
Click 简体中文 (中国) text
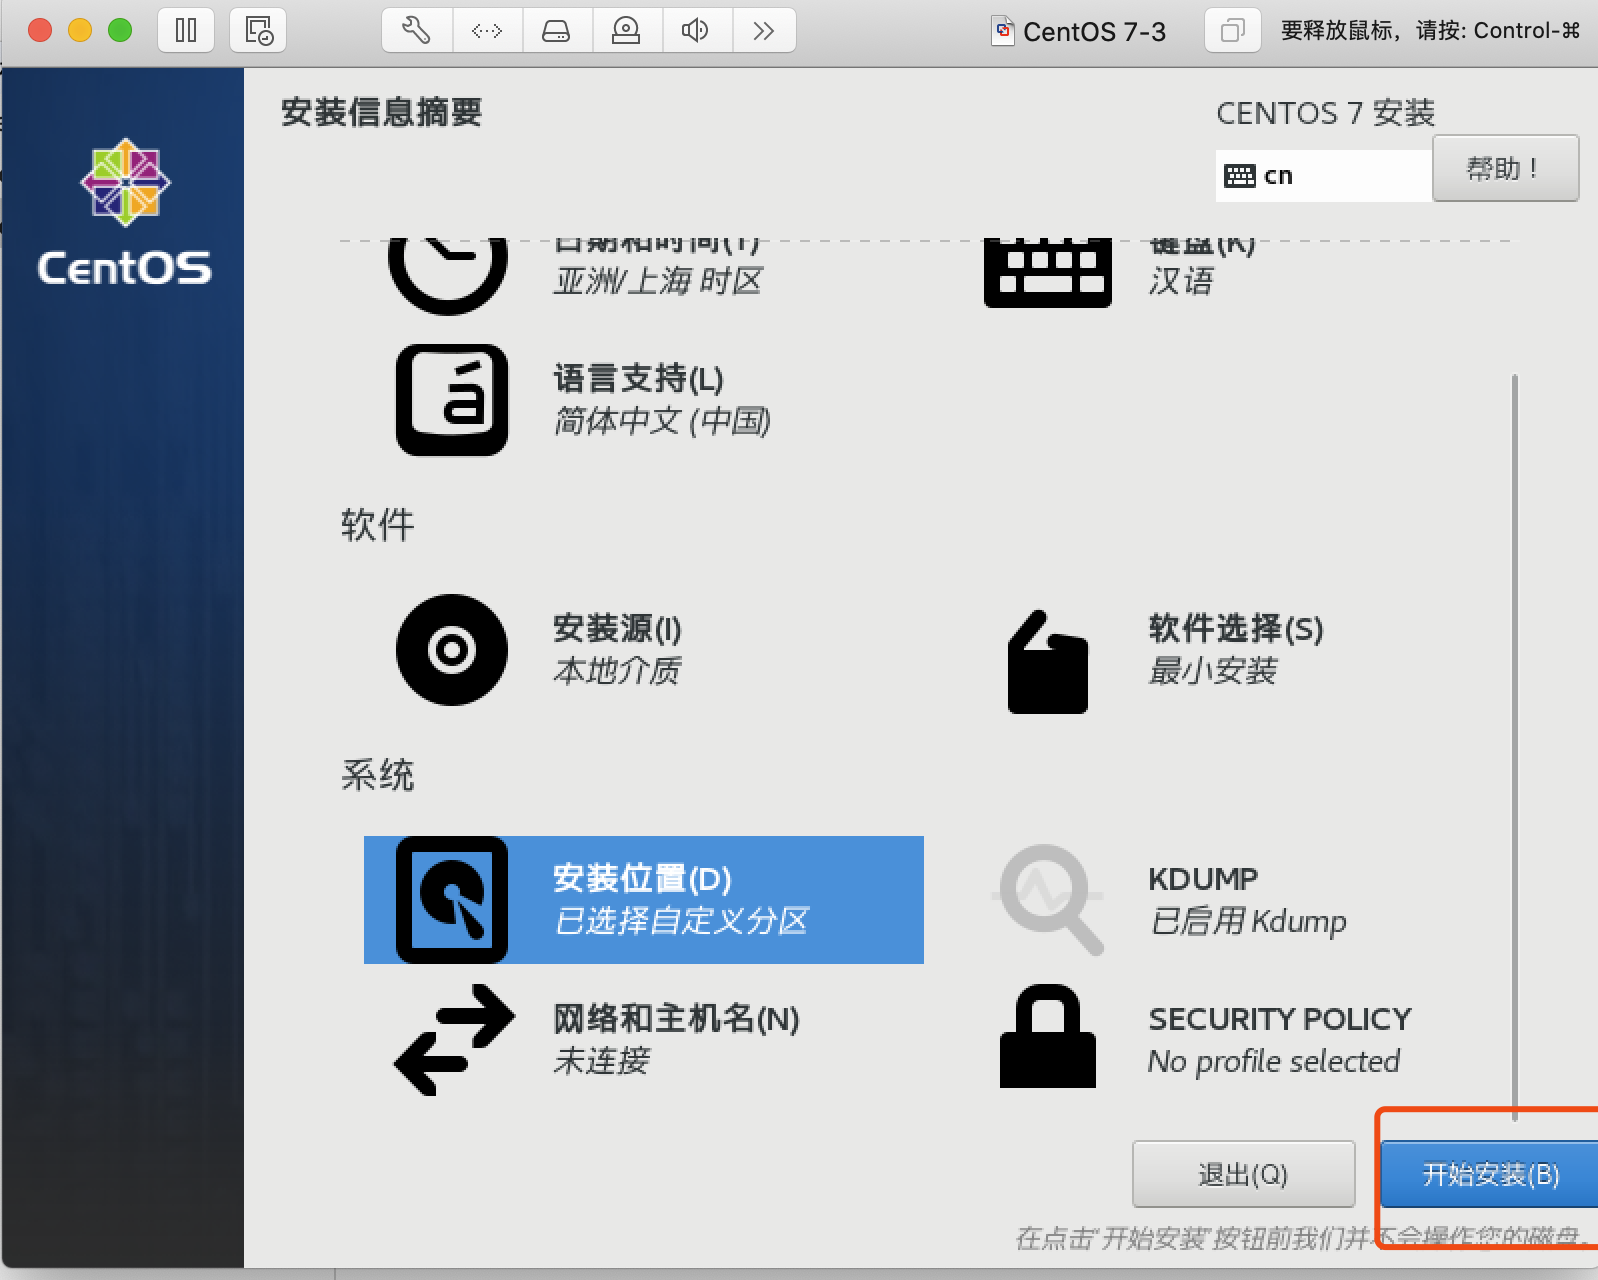(662, 421)
